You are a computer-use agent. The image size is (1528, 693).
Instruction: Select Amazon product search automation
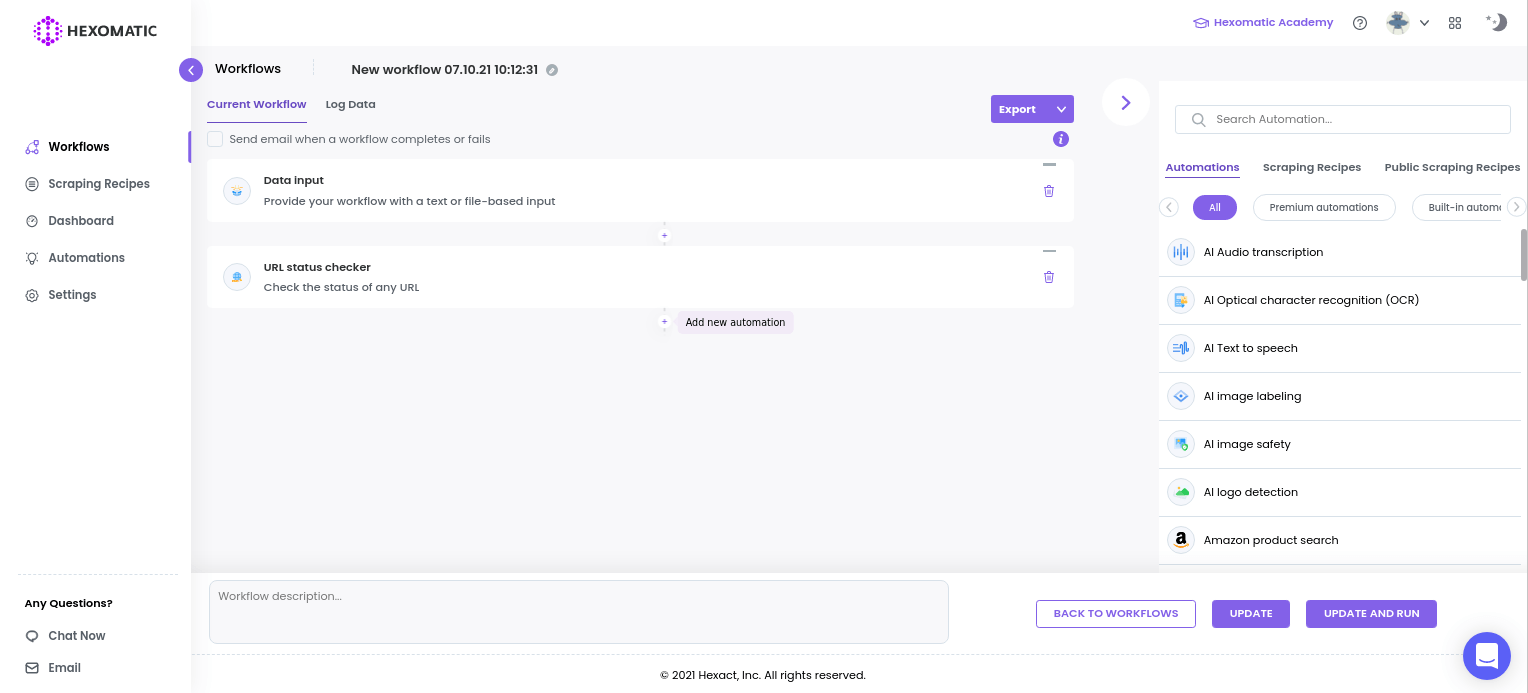point(1270,540)
